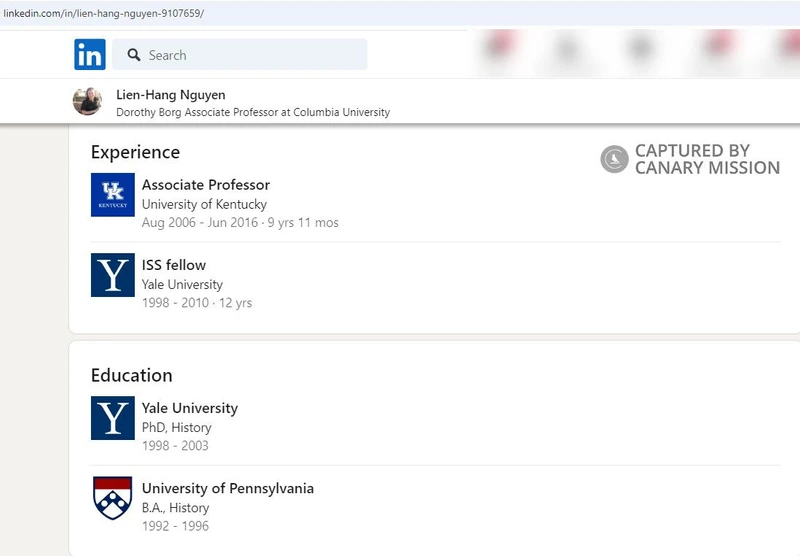
Task: Click the 1992 - 1996 education dates
Action: click(175, 526)
